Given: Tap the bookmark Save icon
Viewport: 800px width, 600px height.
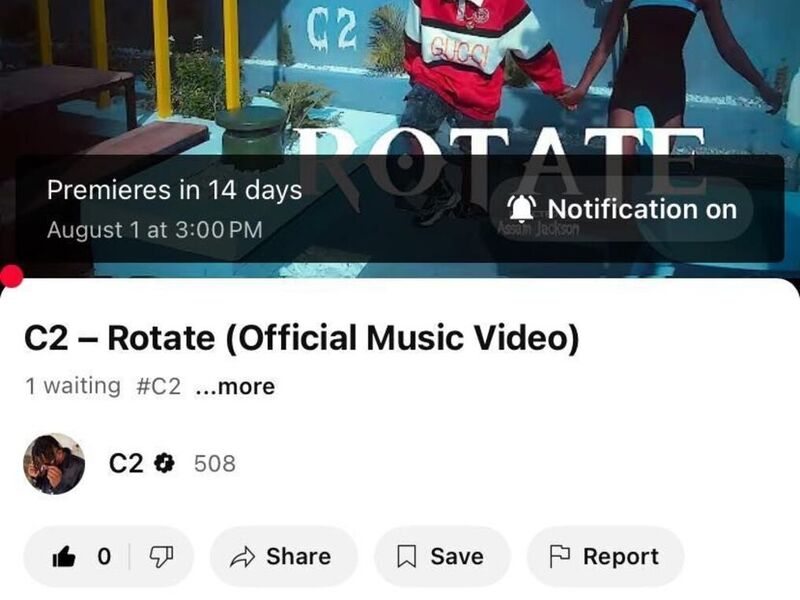Looking at the screenshot, I should click(407, 557).
